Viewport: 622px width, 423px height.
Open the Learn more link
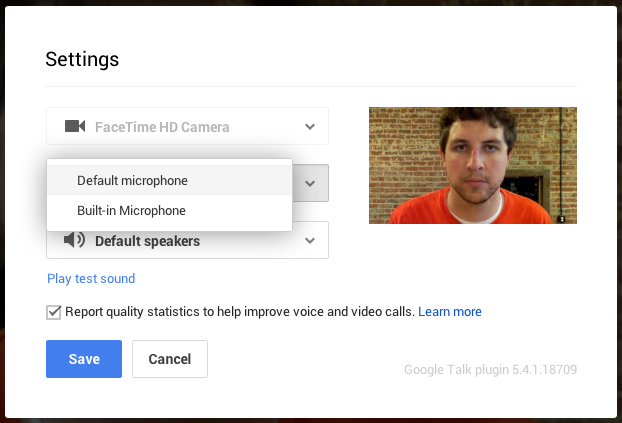tap(450, 311)
